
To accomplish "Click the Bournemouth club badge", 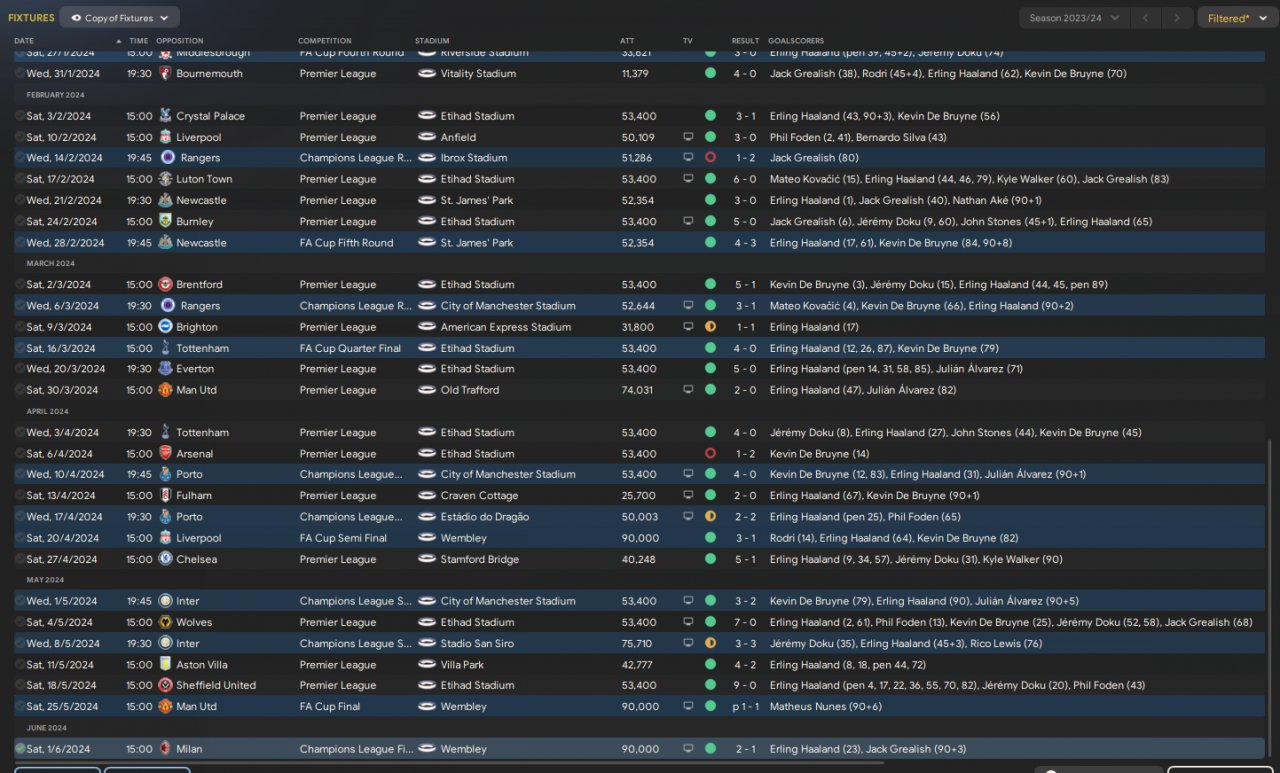I will [166, 74].
